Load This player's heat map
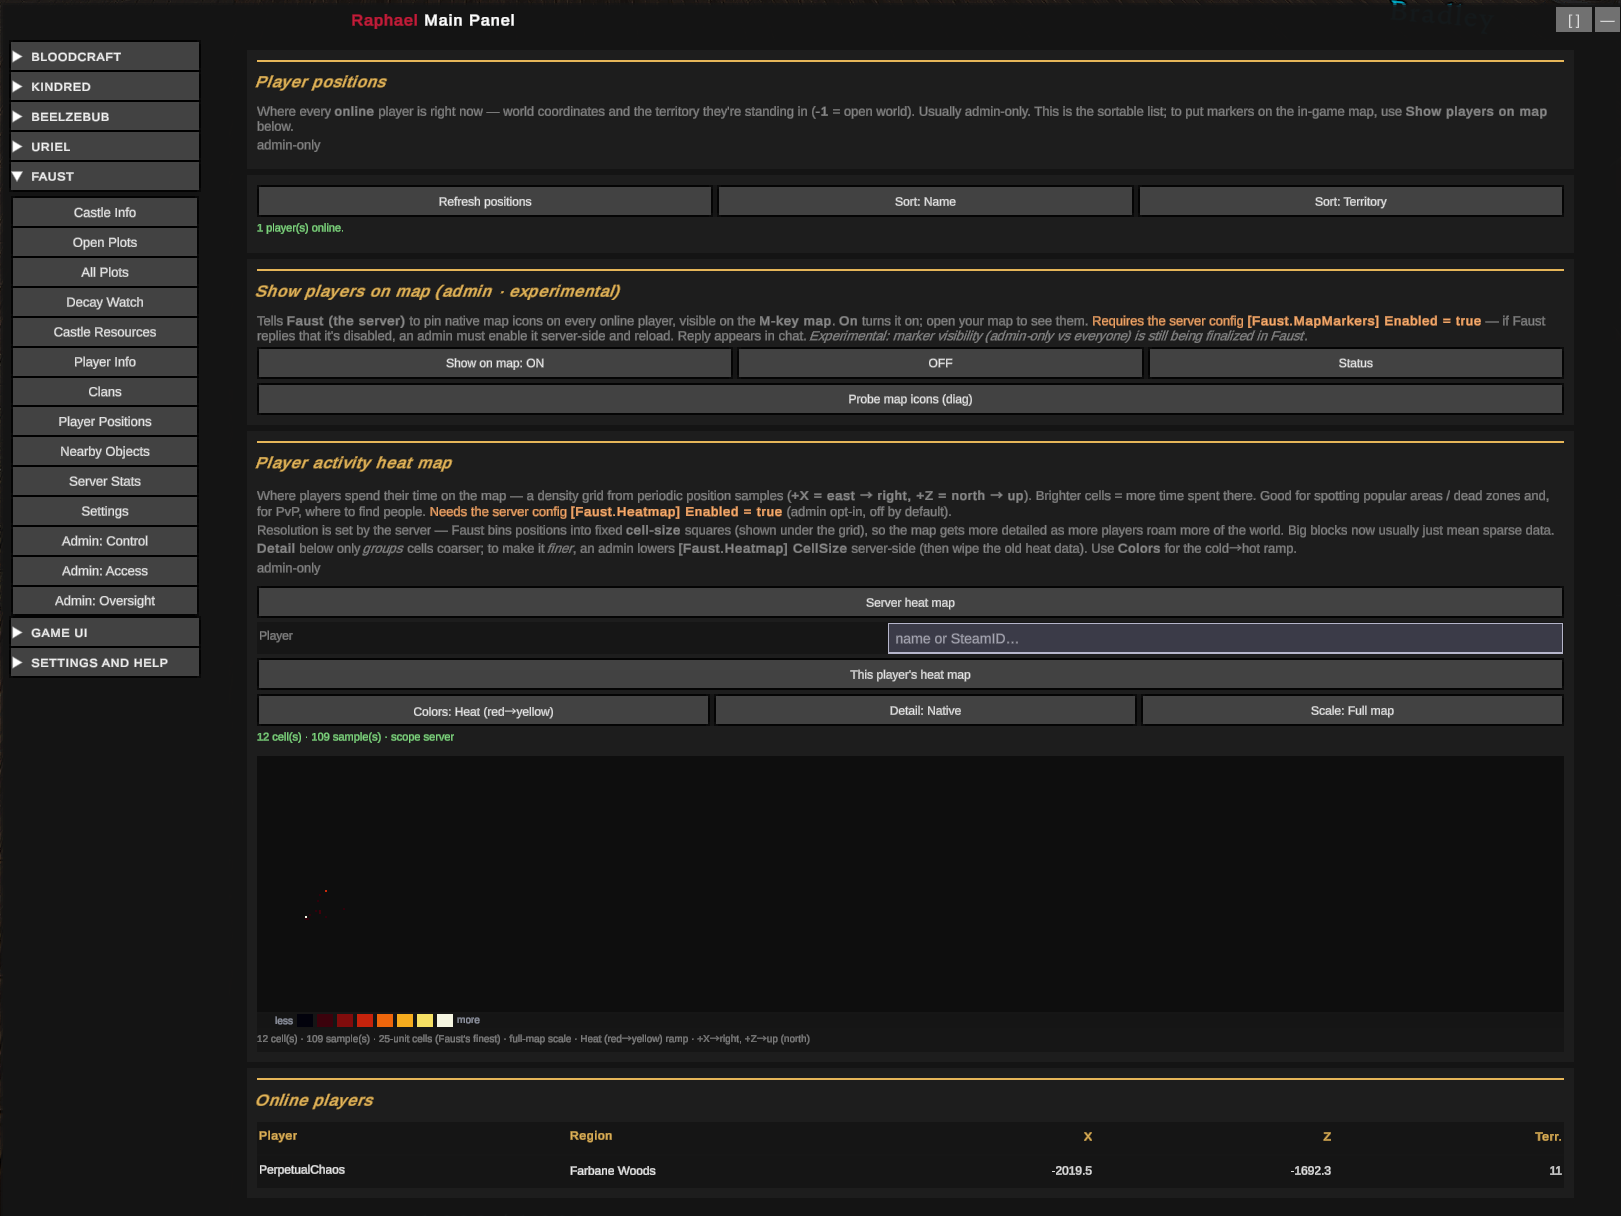This screenshot has height=1216, width=1621. (x=910, y=674)
